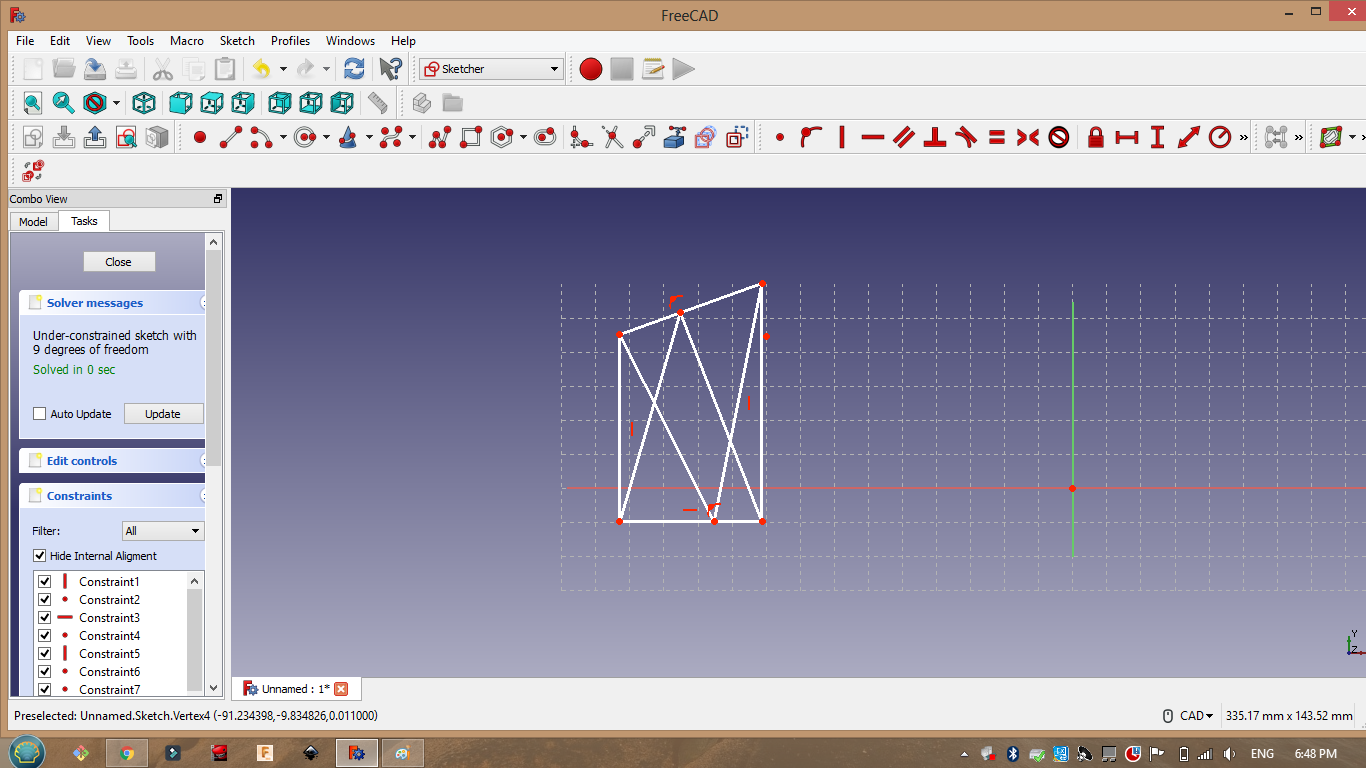Select the create arc tool

262,137
